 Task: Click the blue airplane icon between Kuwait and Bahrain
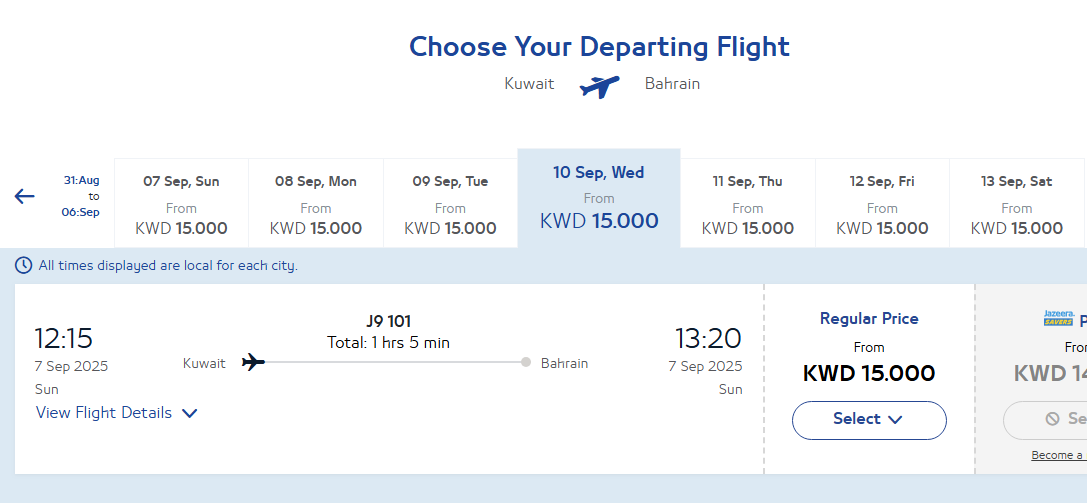coord(600,86)
